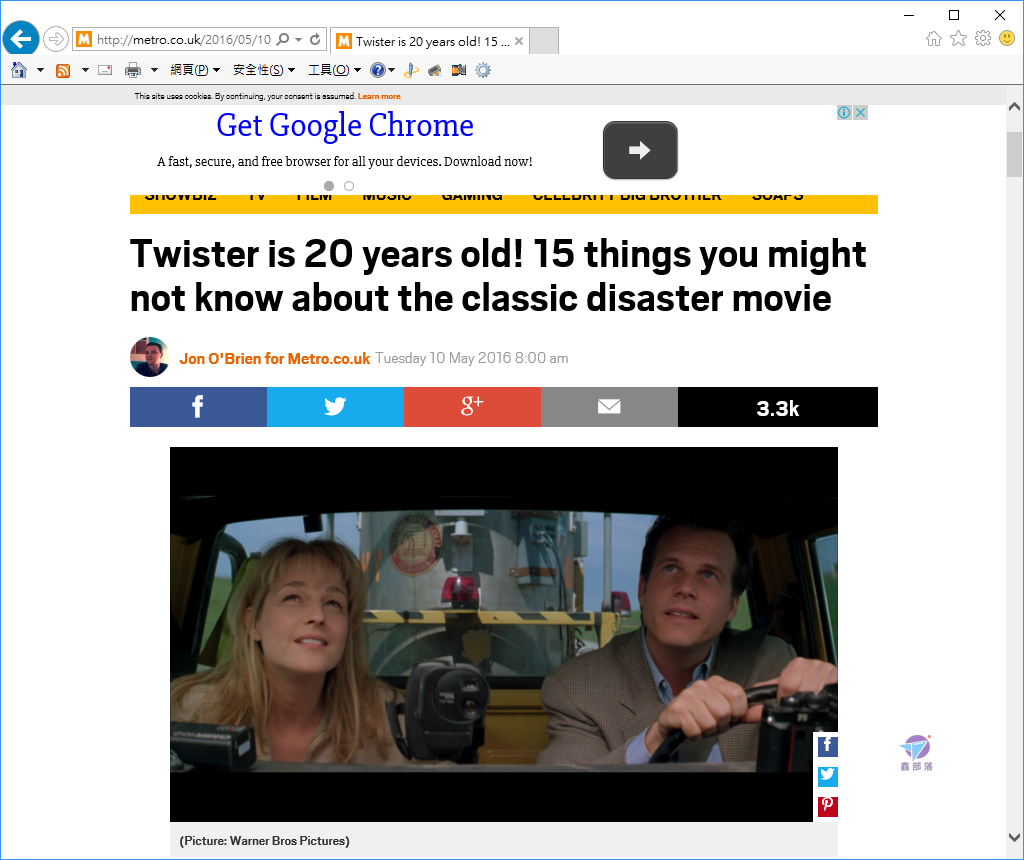Viewport: 1024px width, 860px height.
Task: Share article on Facebook bar button
Action: (x=198, y=407)
